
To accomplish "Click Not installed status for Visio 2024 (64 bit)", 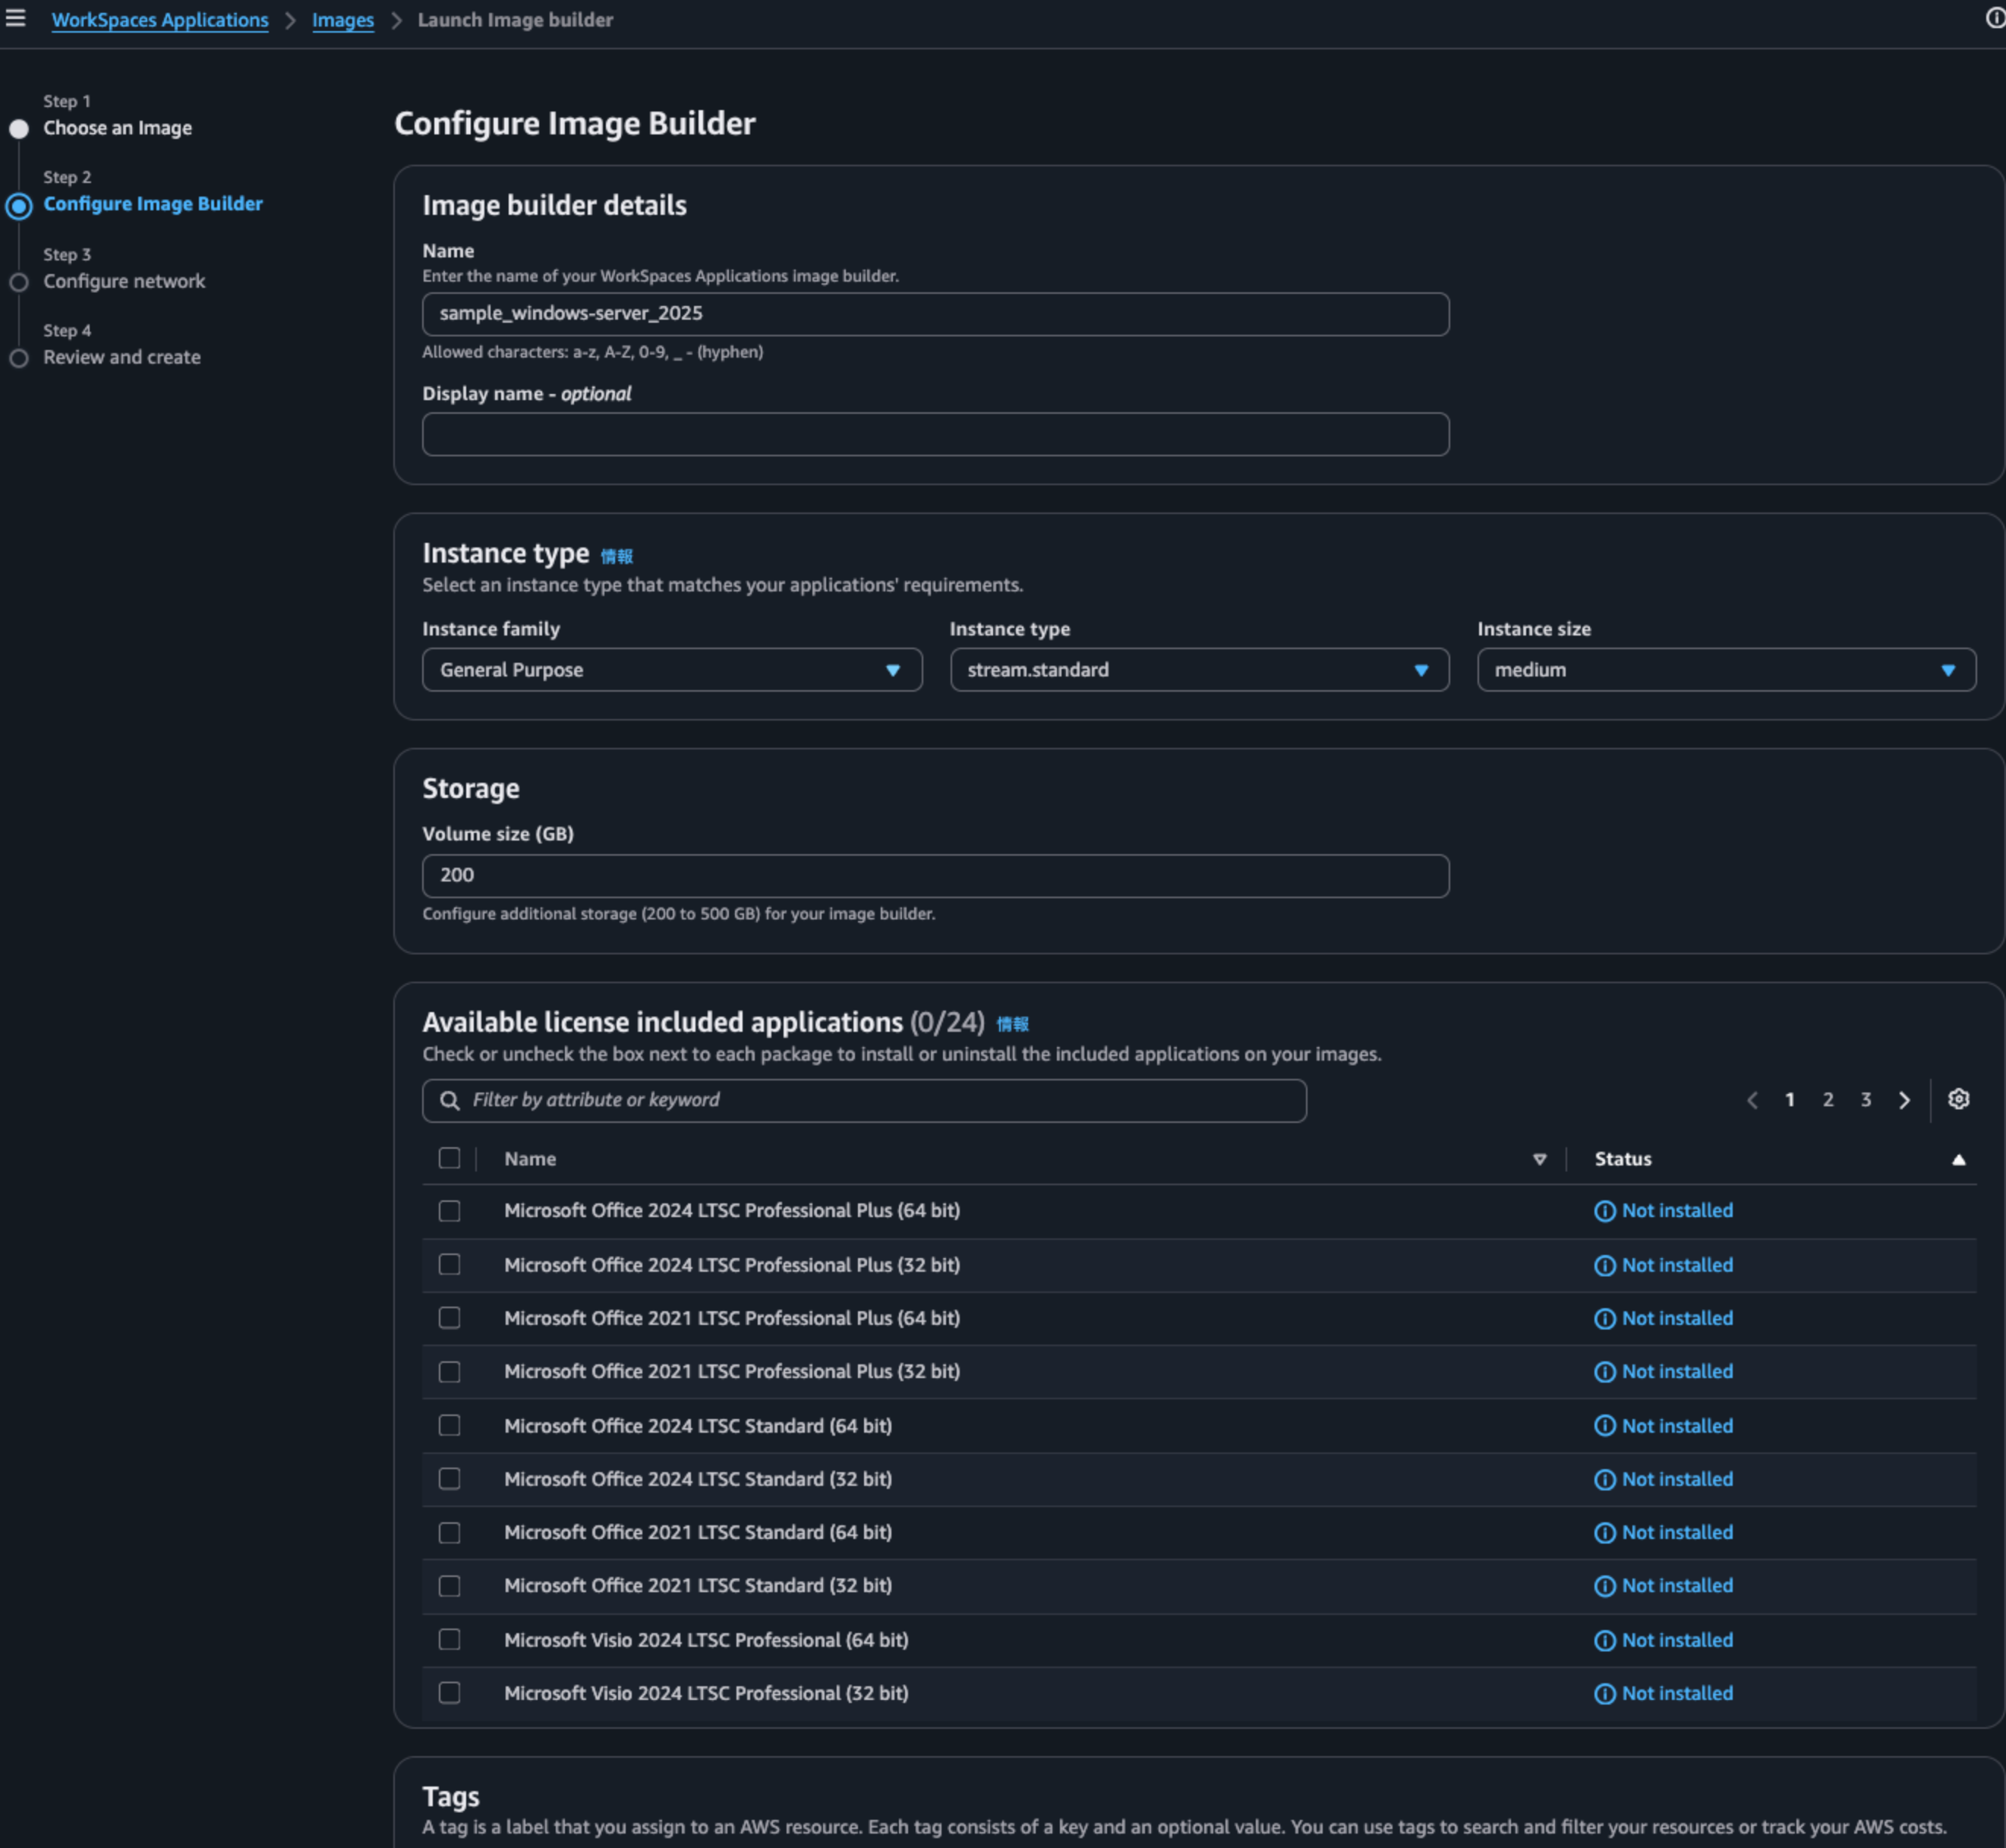I will (1677, 1641).
